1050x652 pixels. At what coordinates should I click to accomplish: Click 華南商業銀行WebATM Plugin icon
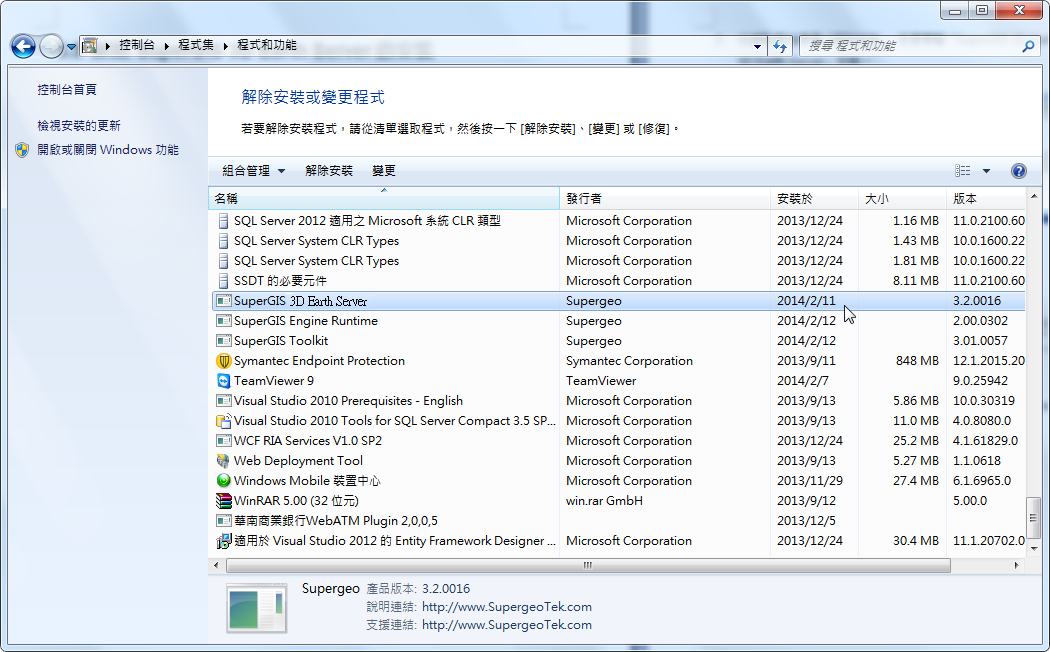(224, 521)
